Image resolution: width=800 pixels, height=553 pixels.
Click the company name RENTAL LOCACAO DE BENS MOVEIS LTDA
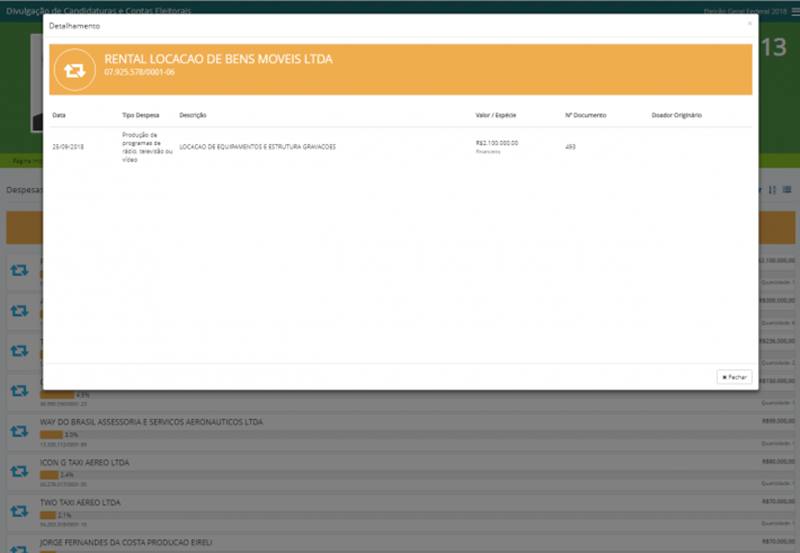click(218, 59)
